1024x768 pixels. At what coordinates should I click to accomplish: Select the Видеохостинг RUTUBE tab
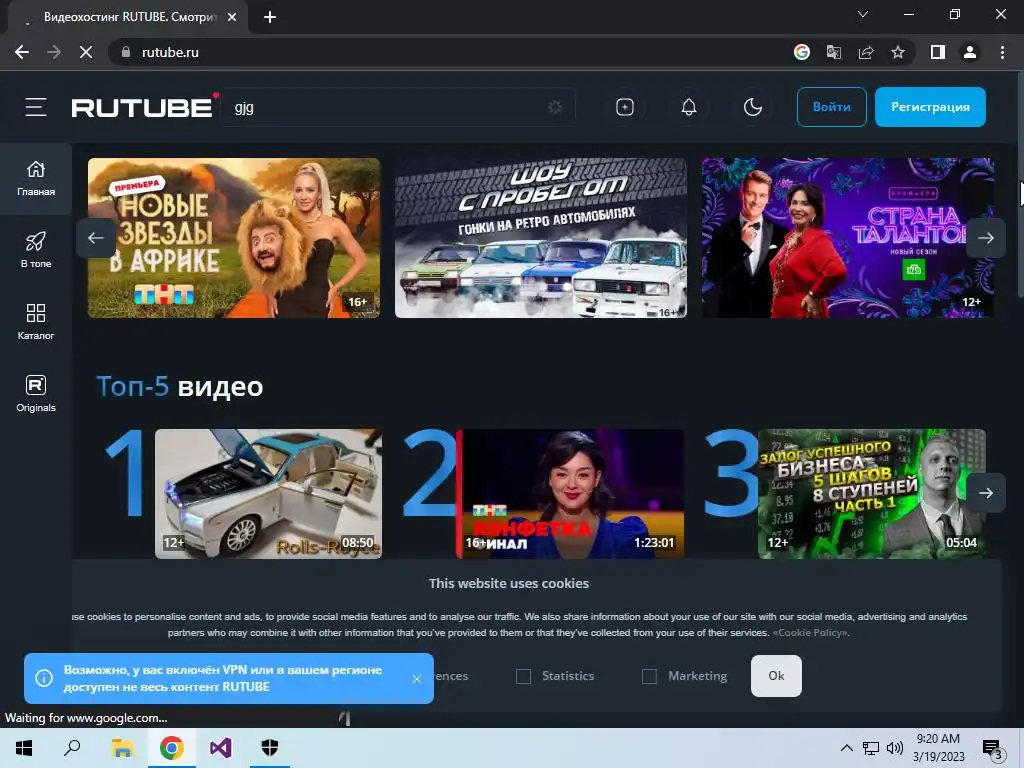coord(129,17)
